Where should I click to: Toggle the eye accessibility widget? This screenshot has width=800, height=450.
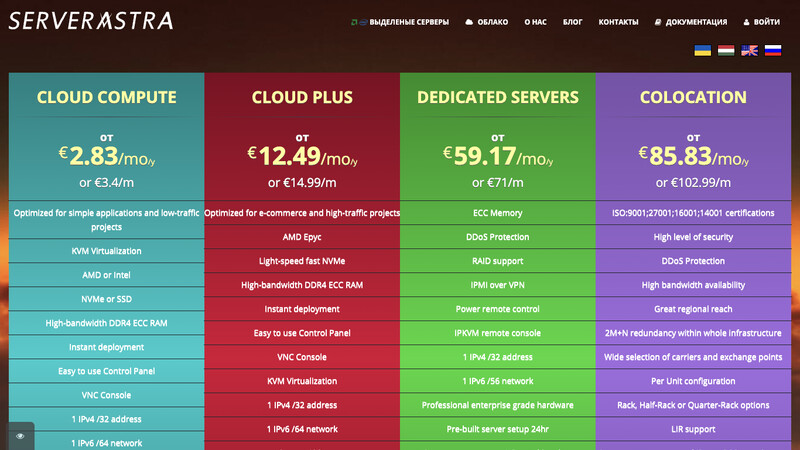point(20,436)
